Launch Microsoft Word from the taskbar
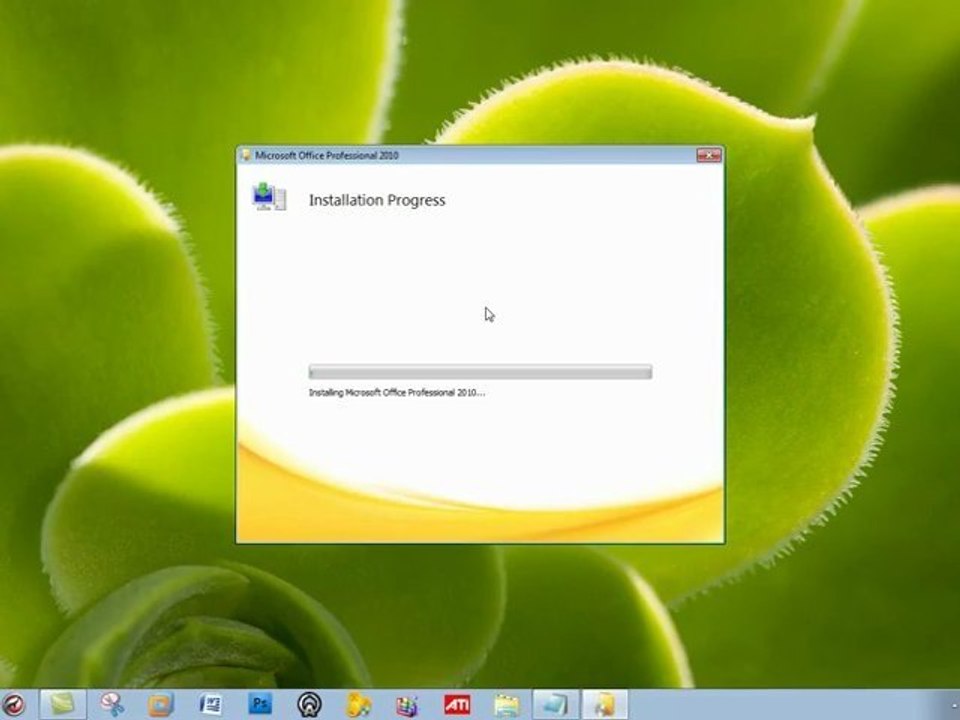Image resolution: width=960 pixels, height=720 pixels. (210, 704)
